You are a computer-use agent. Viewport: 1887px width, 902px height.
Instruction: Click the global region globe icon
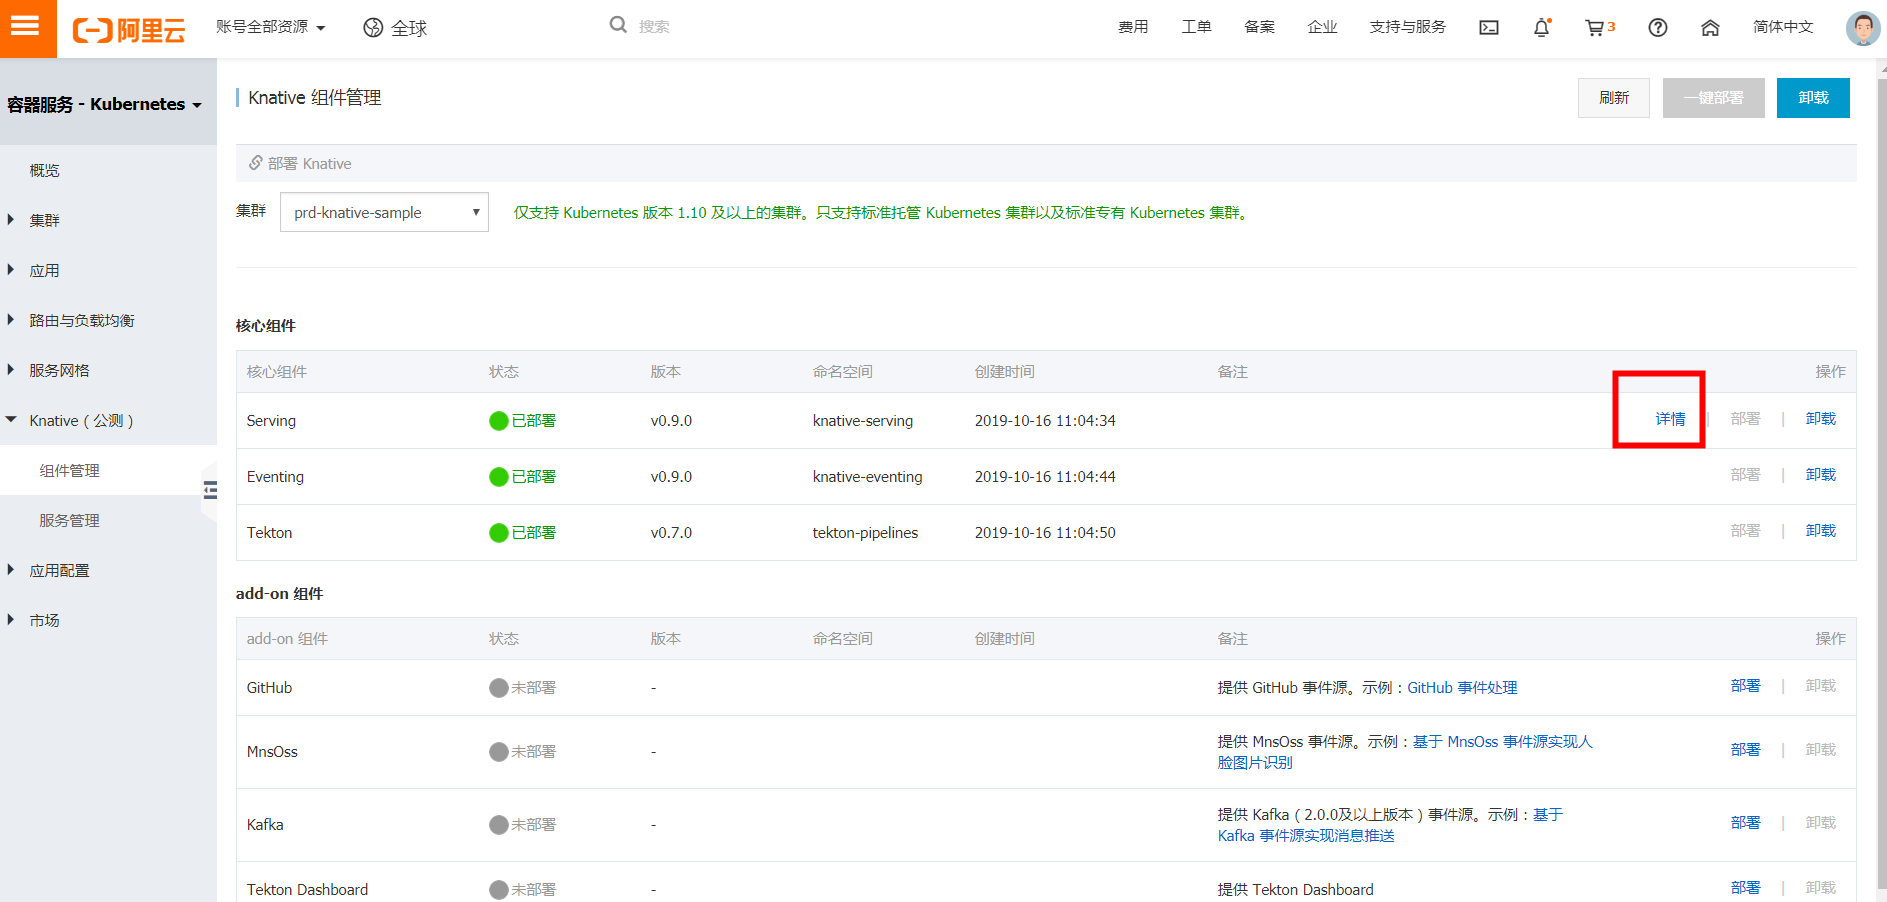coord(373,28)
